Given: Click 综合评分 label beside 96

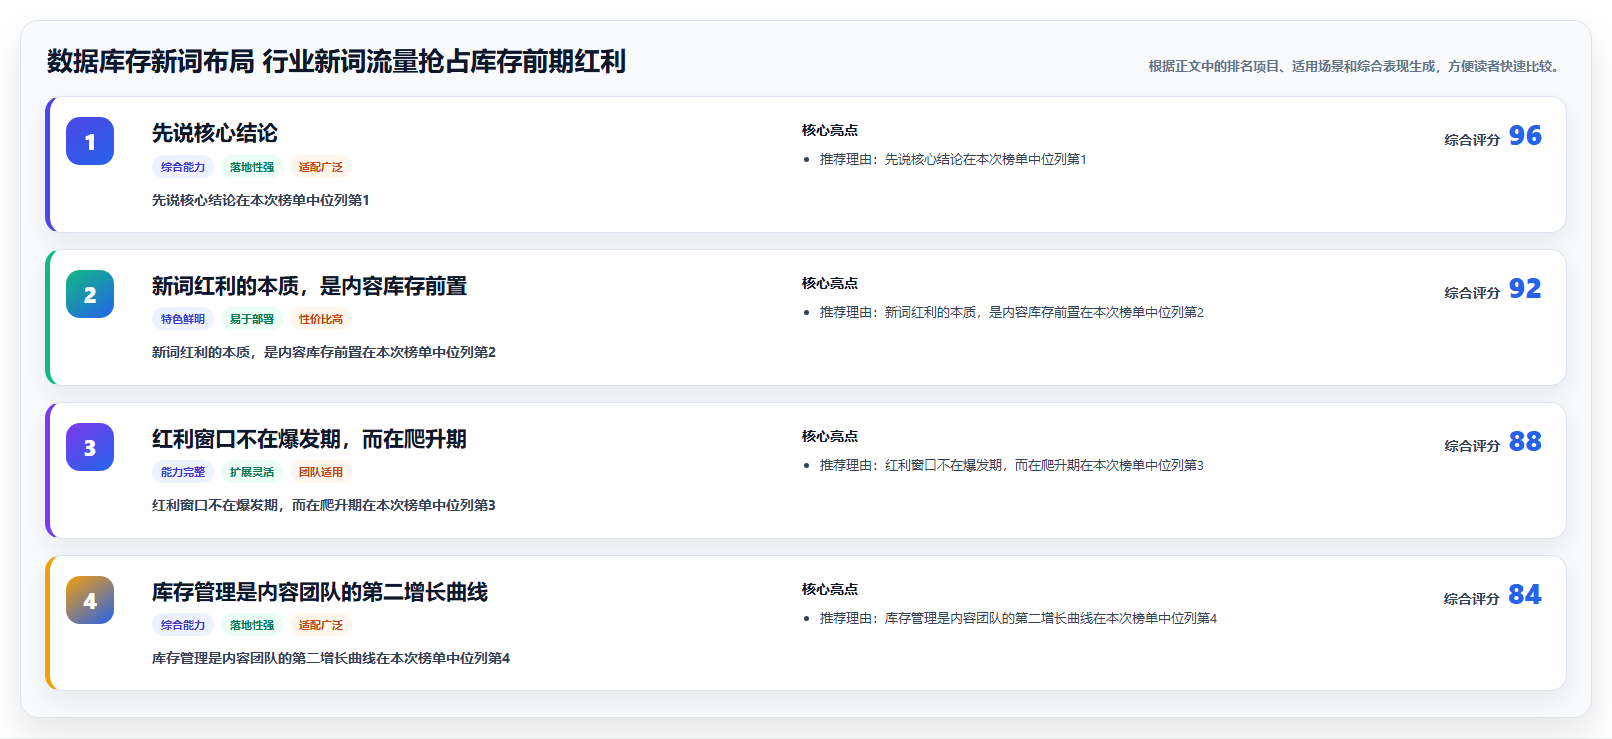Looking at the screenshot, I should (x=1472, y=140).
